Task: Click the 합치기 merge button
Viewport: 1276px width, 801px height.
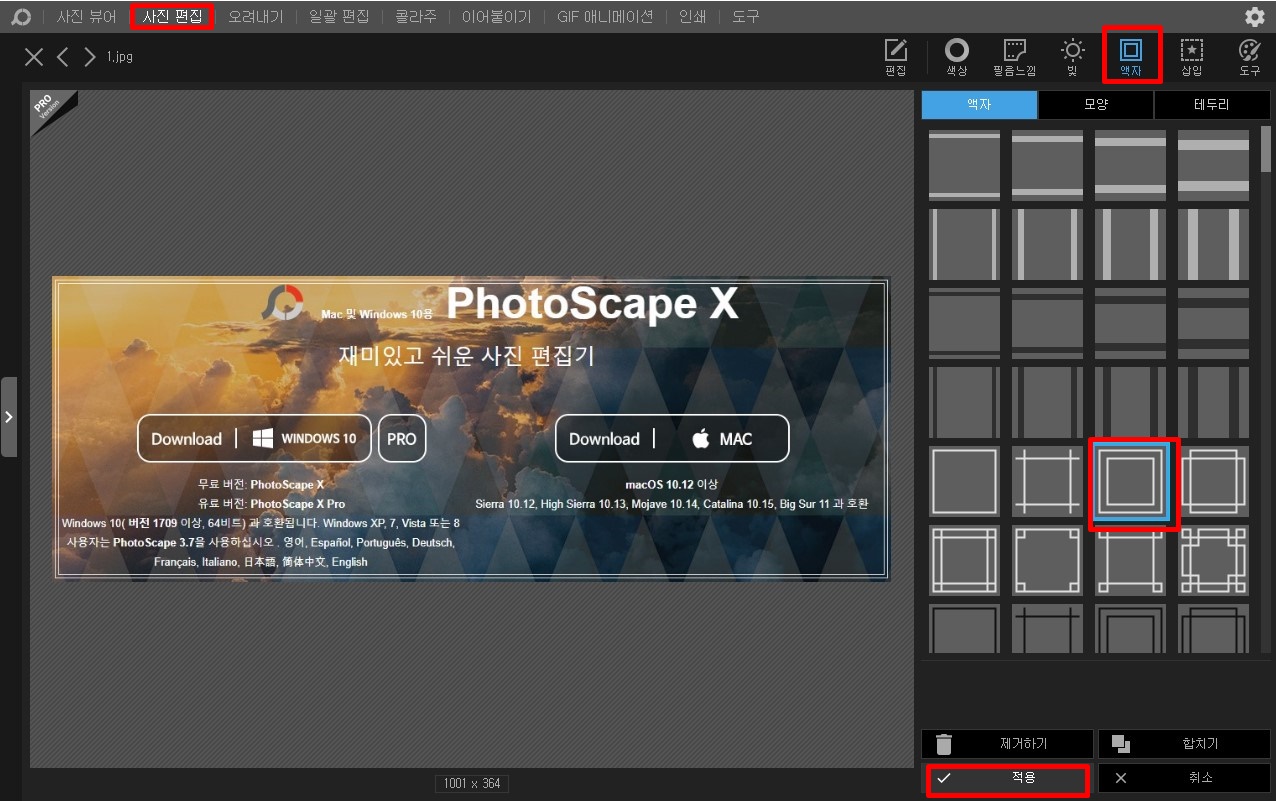Action: click(x=1184, y=744)
